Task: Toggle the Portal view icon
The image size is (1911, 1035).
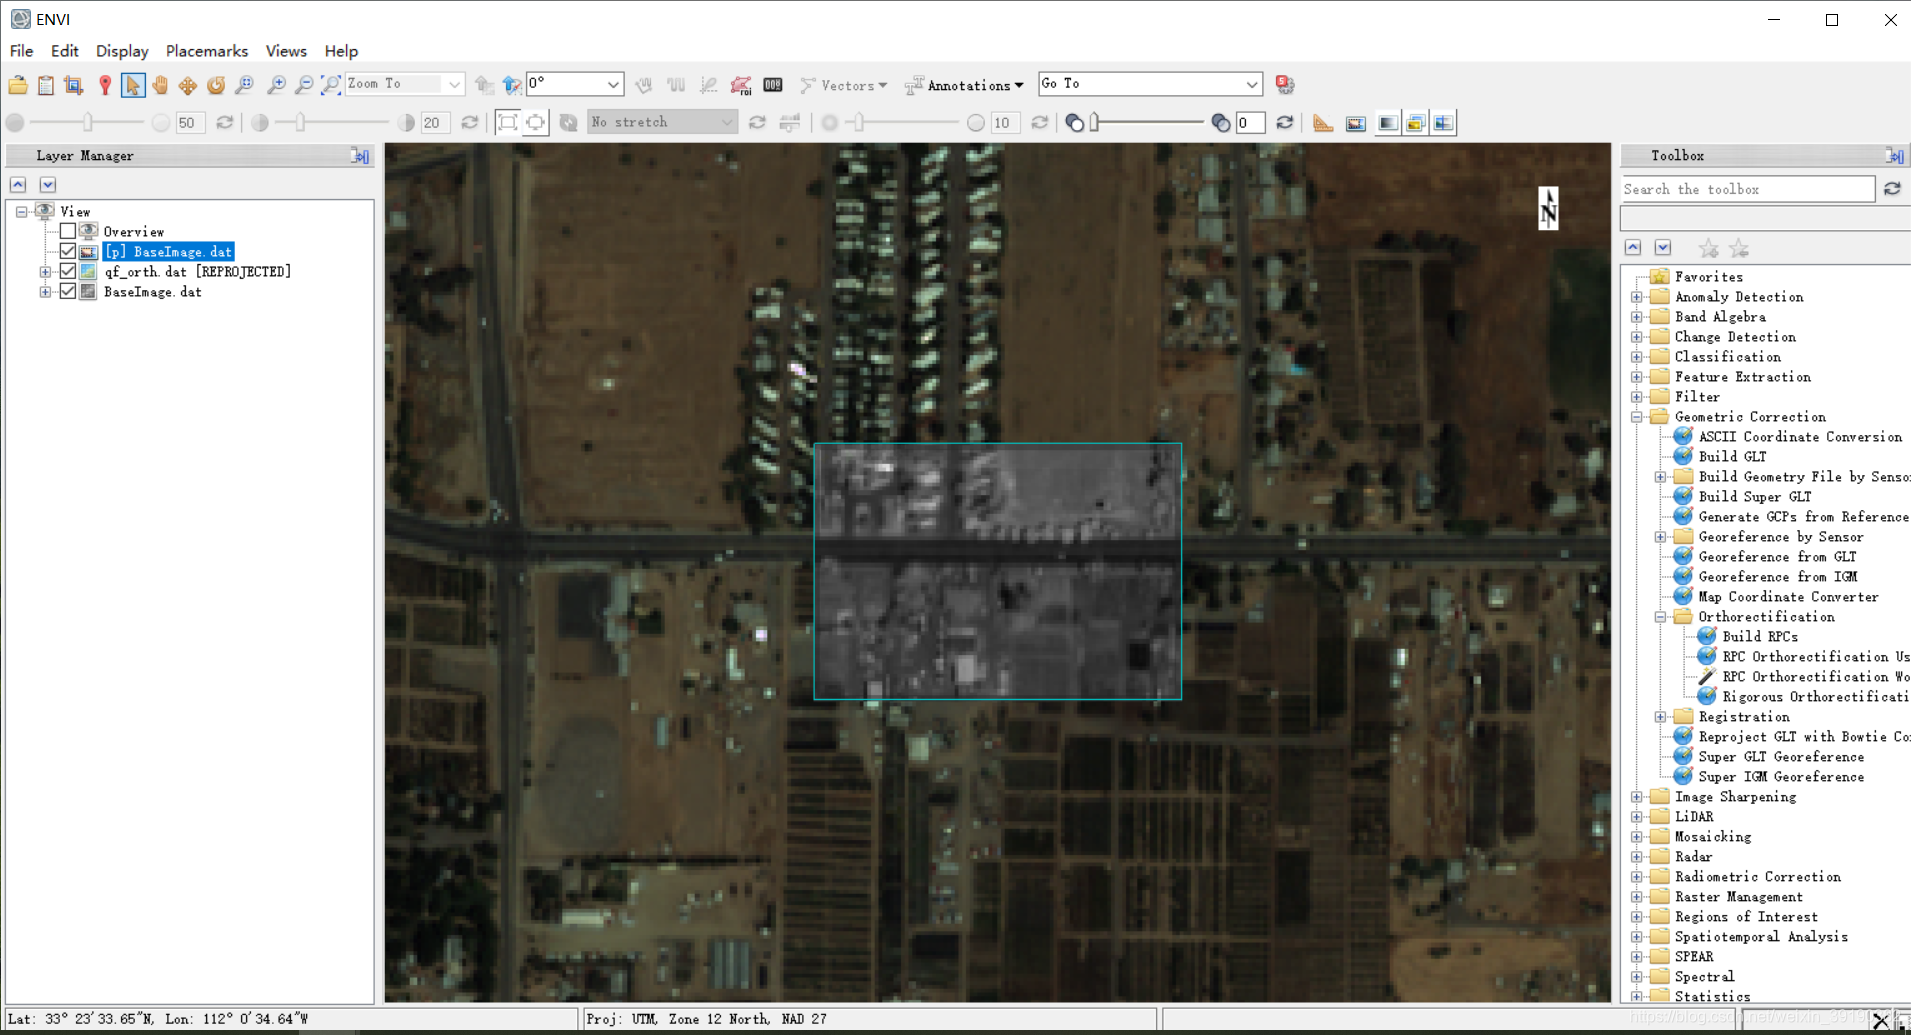Action: (1356, 123)
